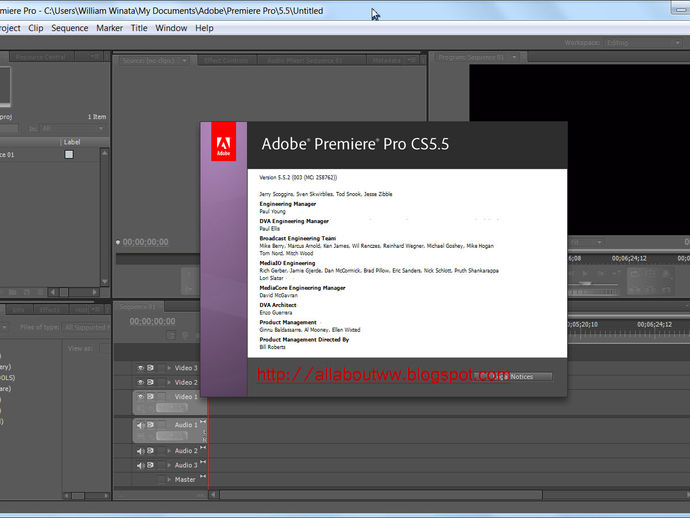Viewport: 690px width, 518px height.
Task: Expand the Video 3 track
Action: coord(169,368)
